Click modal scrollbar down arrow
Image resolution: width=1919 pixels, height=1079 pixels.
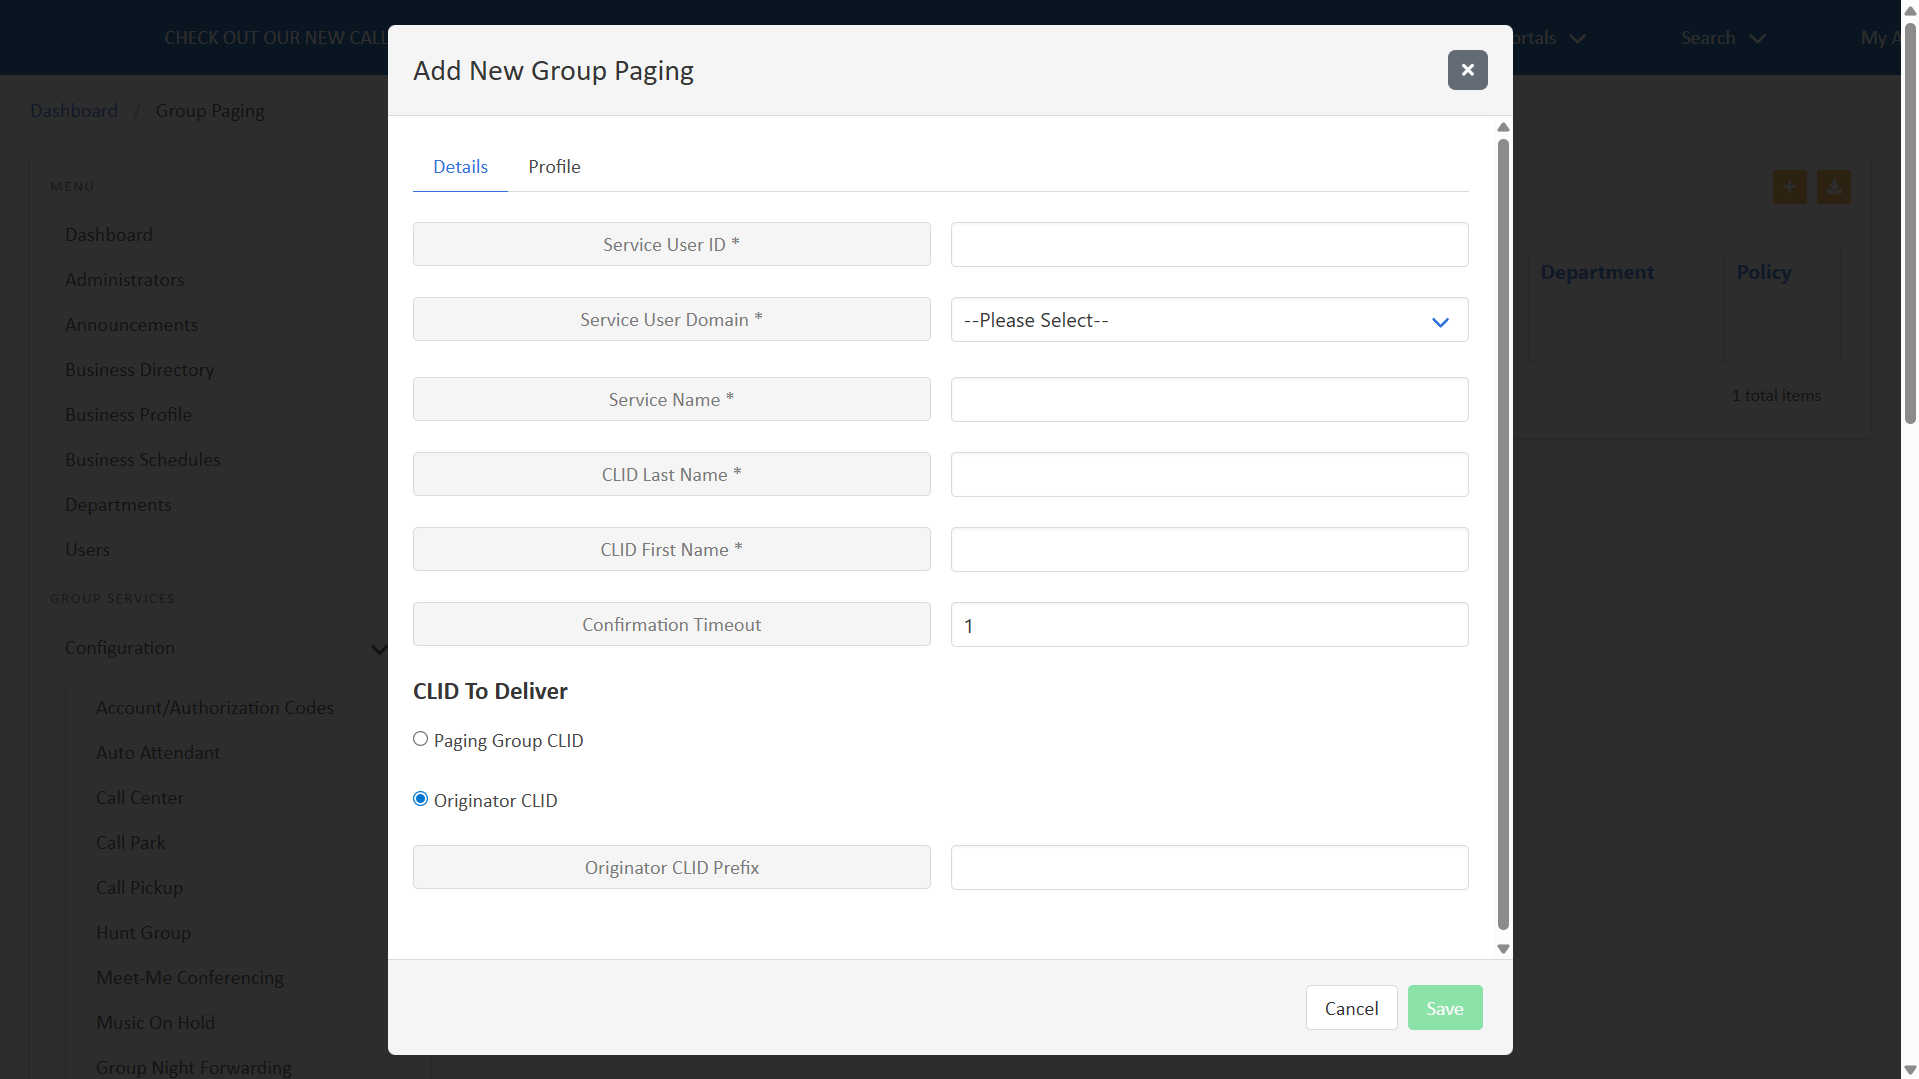coord(1502,949)
